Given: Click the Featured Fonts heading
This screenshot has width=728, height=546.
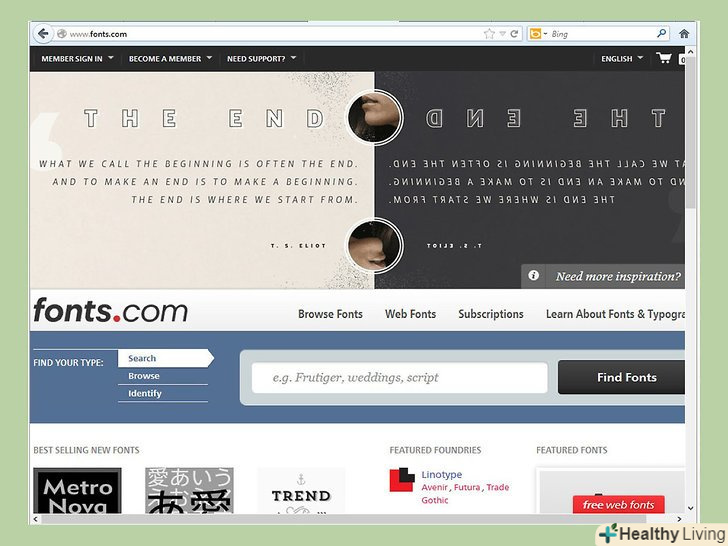Looking at the screenshot, I should click(572, 450).
